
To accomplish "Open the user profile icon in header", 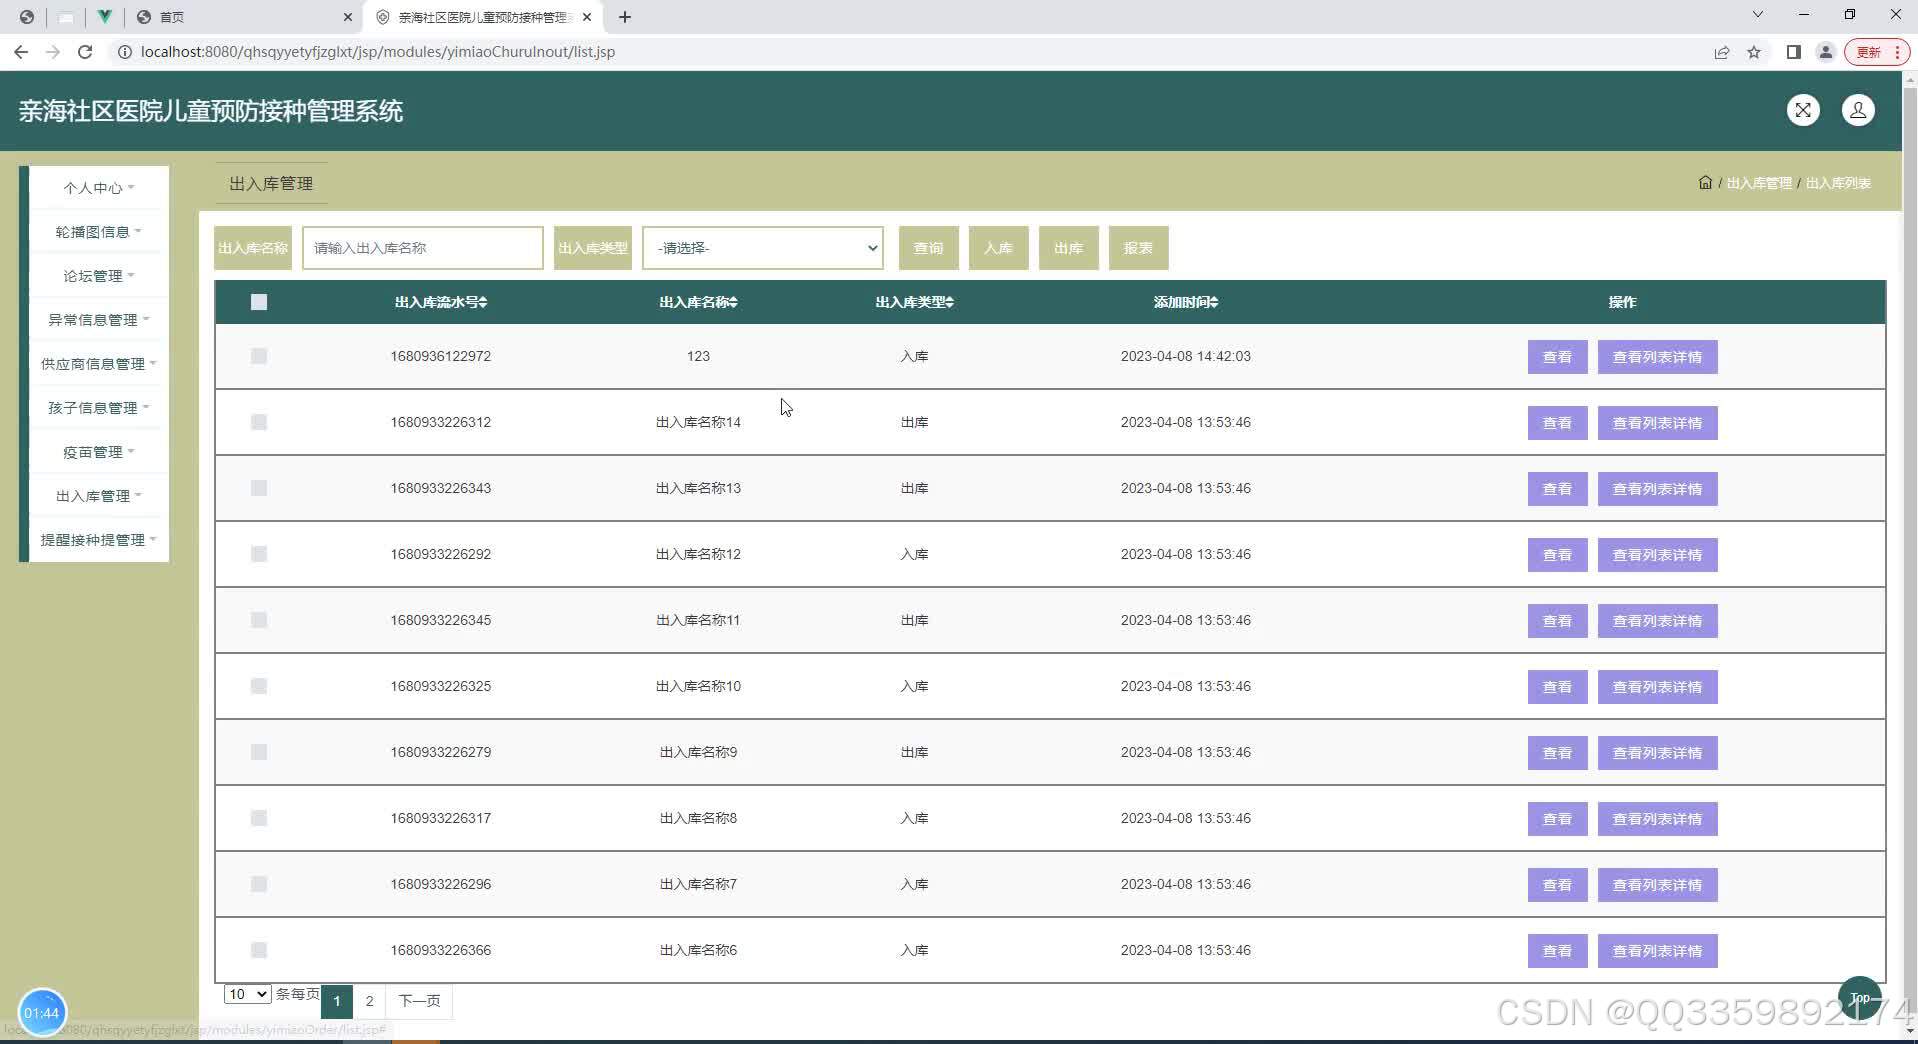I will point(1857,110).
